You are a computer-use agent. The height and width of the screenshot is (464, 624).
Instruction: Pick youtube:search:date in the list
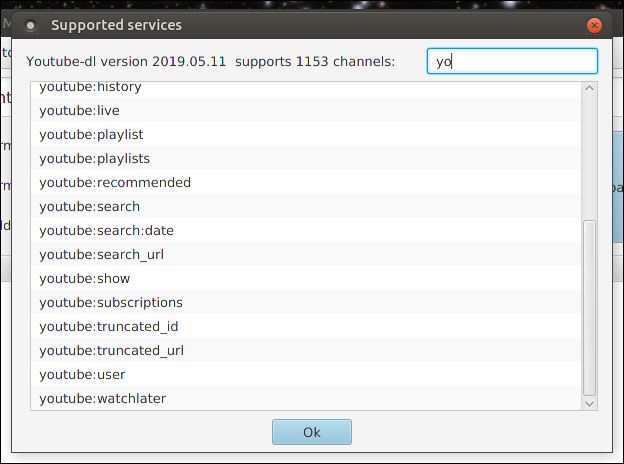(x=106, y=230)
